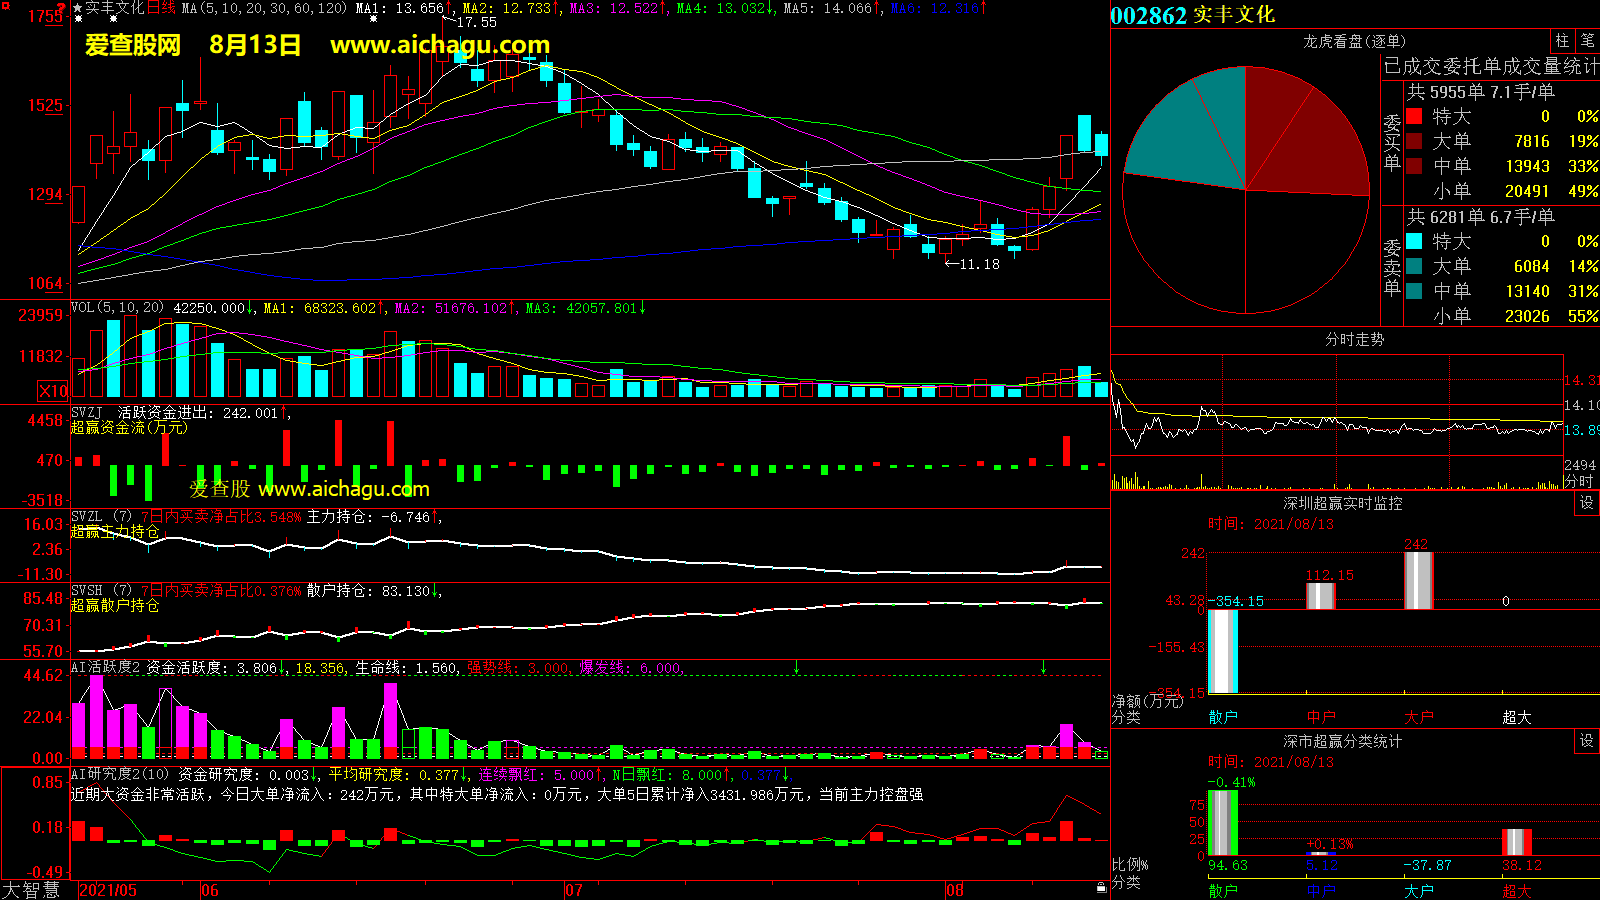Open 设 settings for 深市超赢分类统计
1600x900 pixels.
[x=1587, y=741]
